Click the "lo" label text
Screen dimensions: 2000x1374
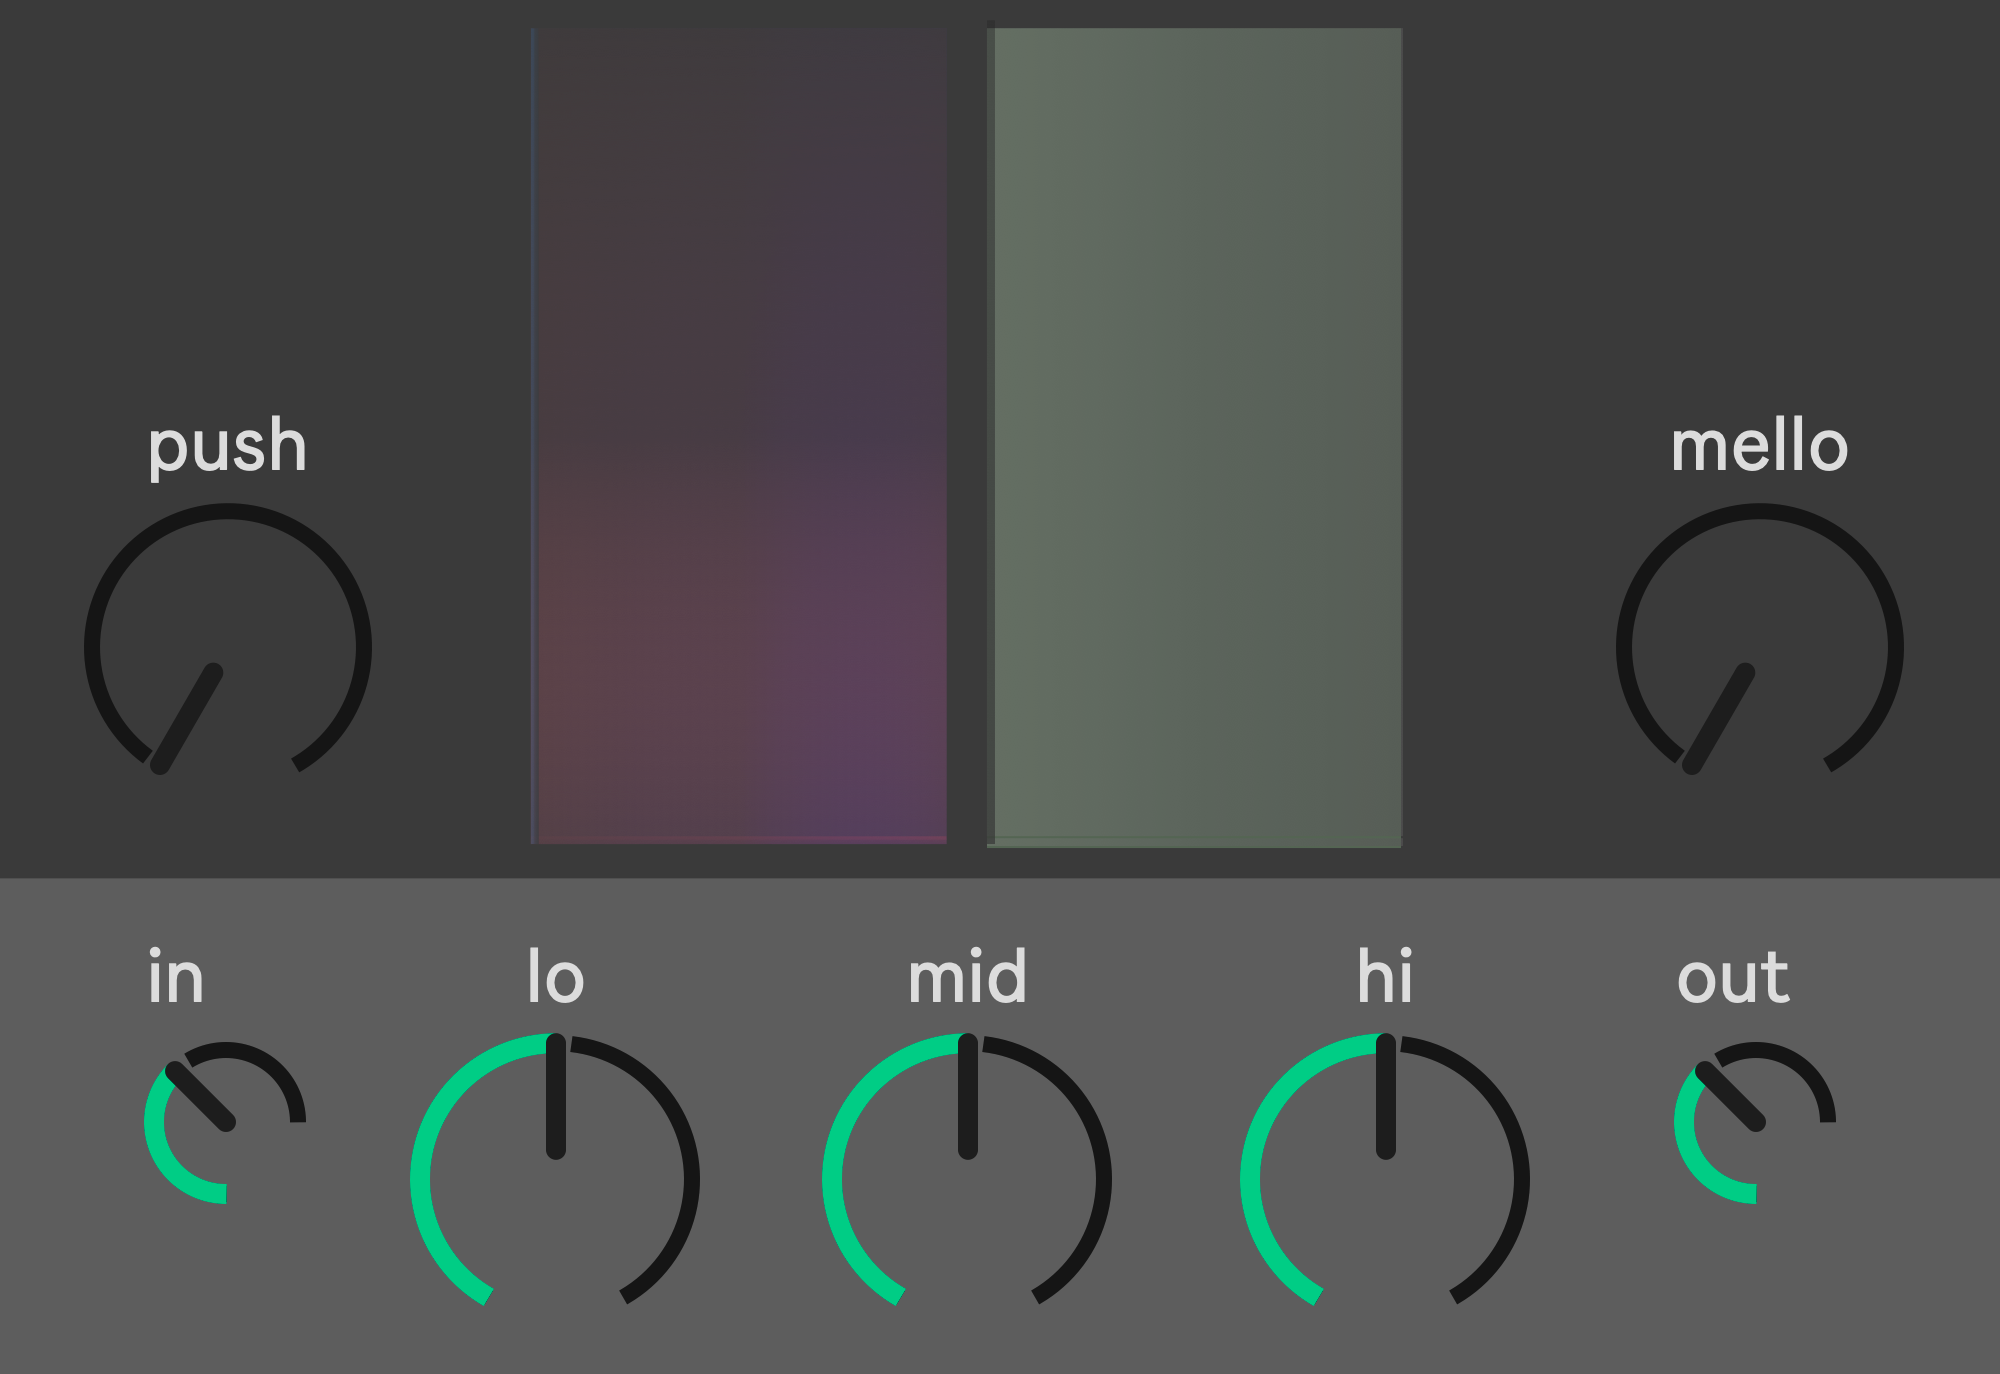click(x=555, y=977)
